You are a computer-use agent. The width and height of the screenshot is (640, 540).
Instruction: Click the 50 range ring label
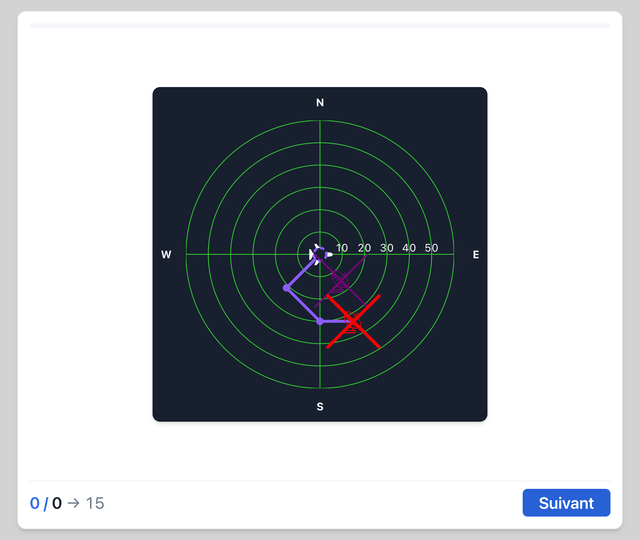tap(431, 248)
